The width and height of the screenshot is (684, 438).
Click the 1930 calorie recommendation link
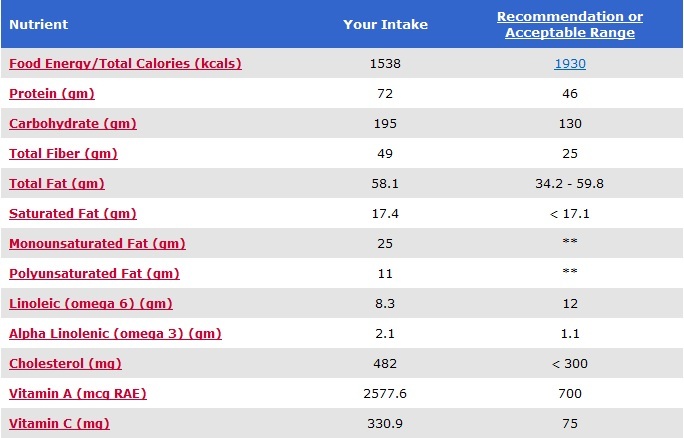coord(570,64)
